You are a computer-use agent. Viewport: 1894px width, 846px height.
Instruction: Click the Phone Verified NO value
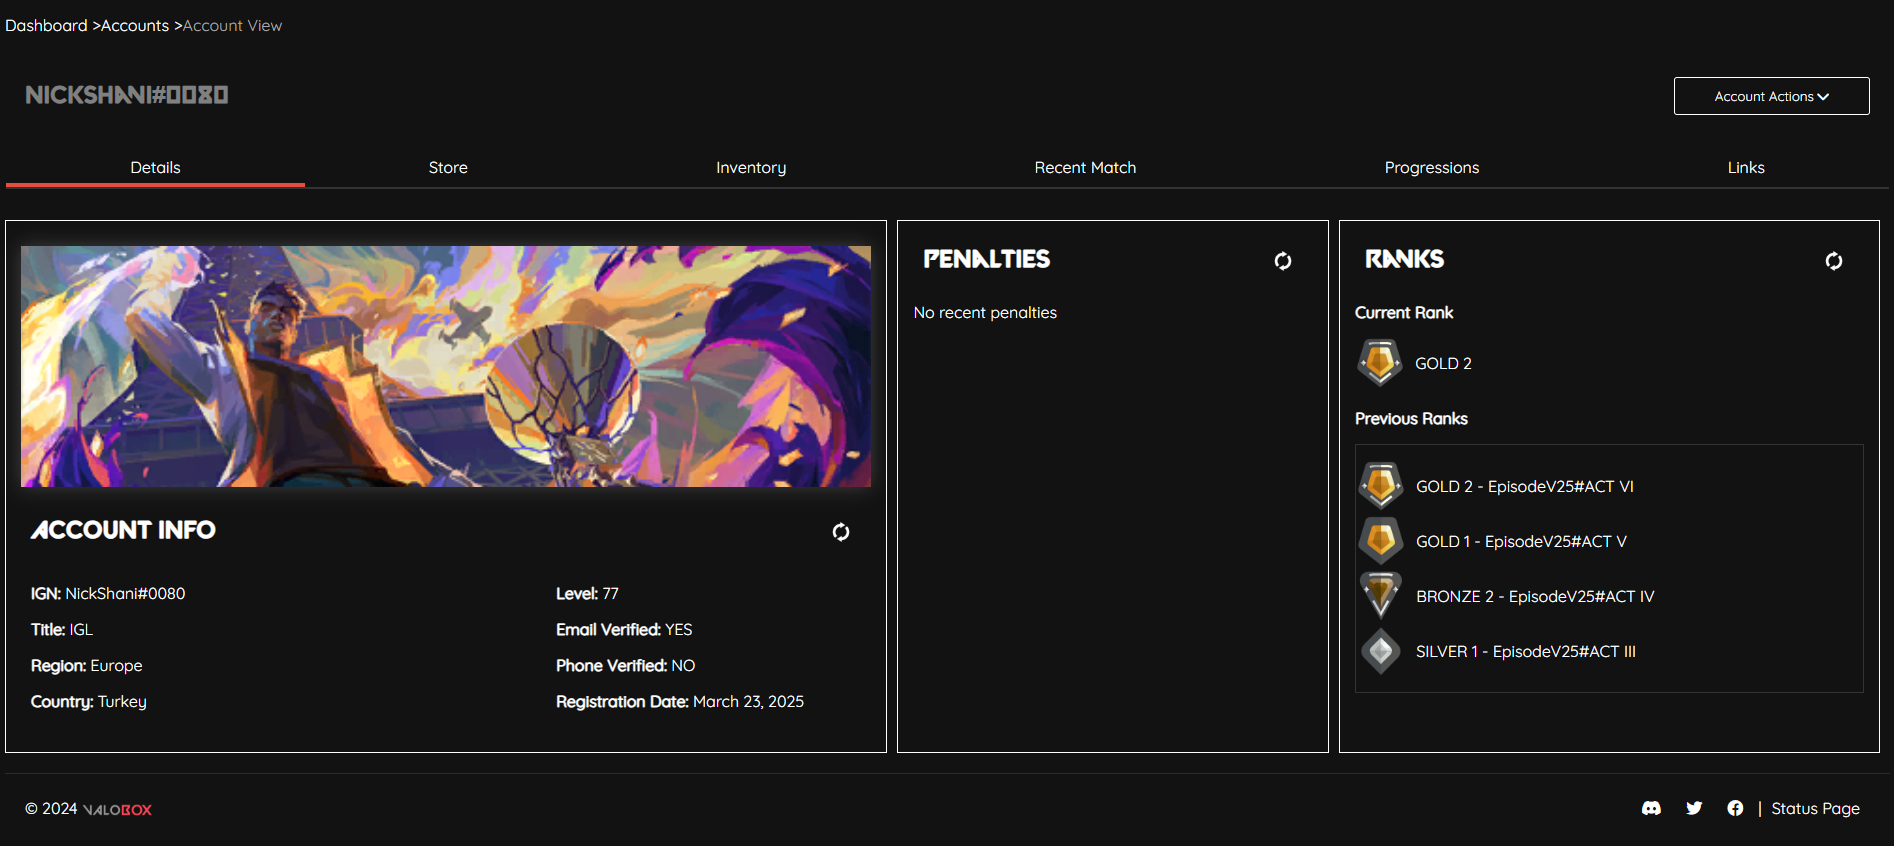click(683, 665)
